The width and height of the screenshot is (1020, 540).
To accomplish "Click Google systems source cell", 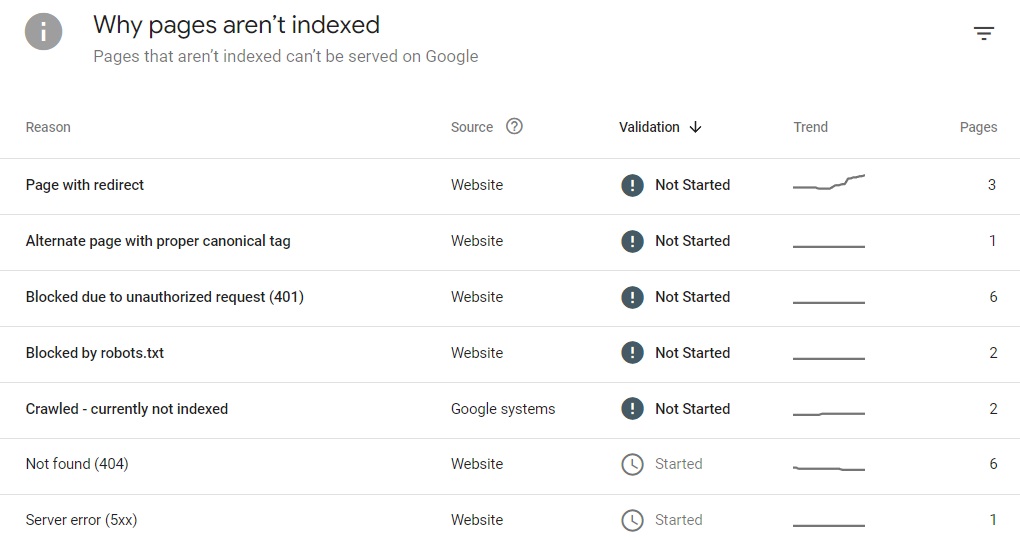I will pyautogui.click(x=503, y=409).
